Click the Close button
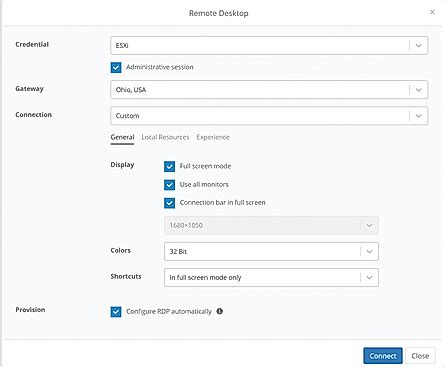 [420, 356]
